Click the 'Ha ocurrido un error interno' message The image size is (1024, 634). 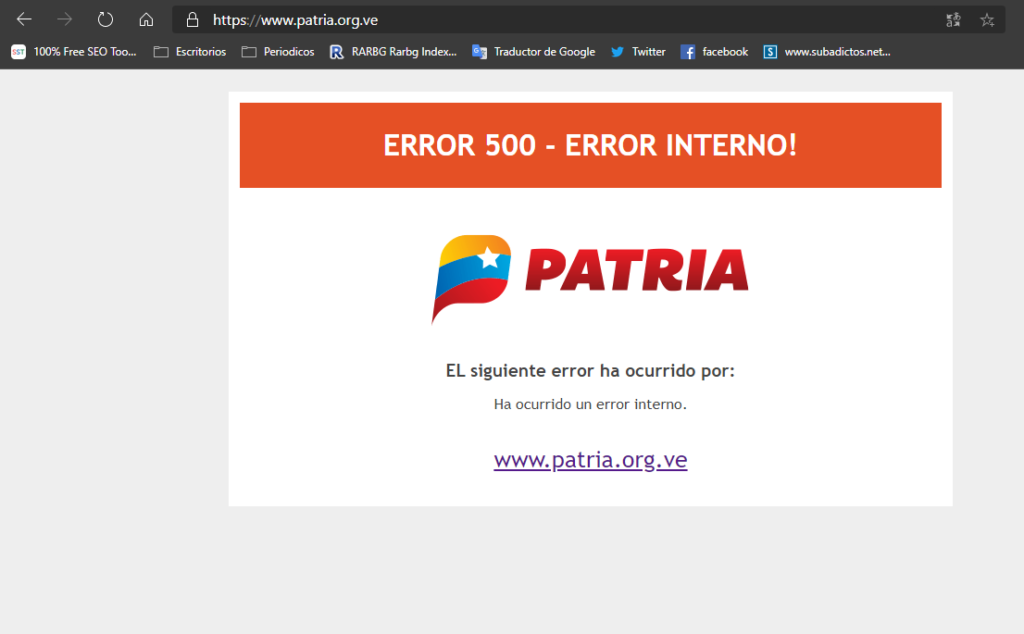point(590,405)
